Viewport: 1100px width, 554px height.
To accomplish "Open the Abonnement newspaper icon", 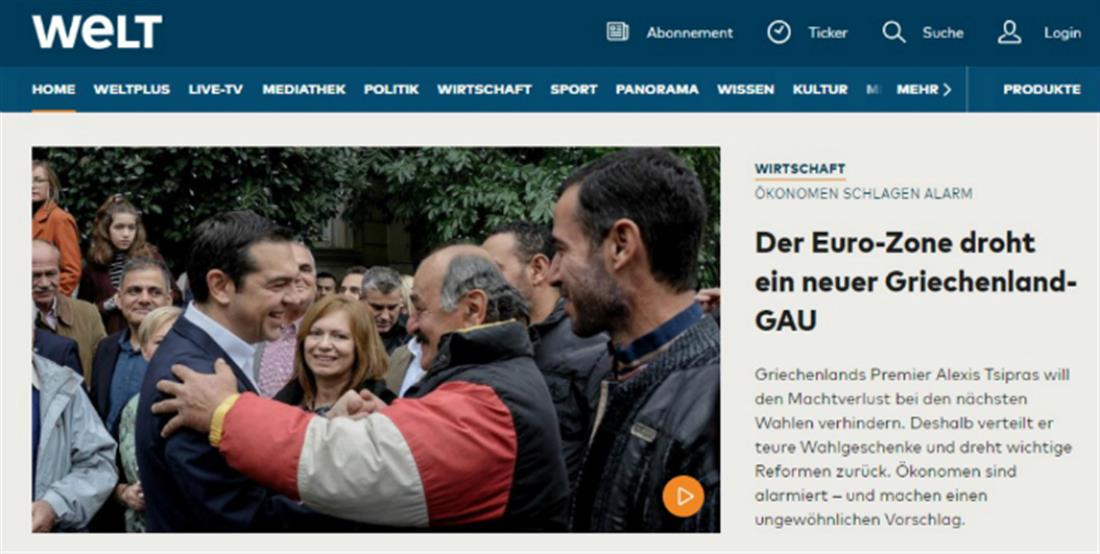I will click(617, 32).
